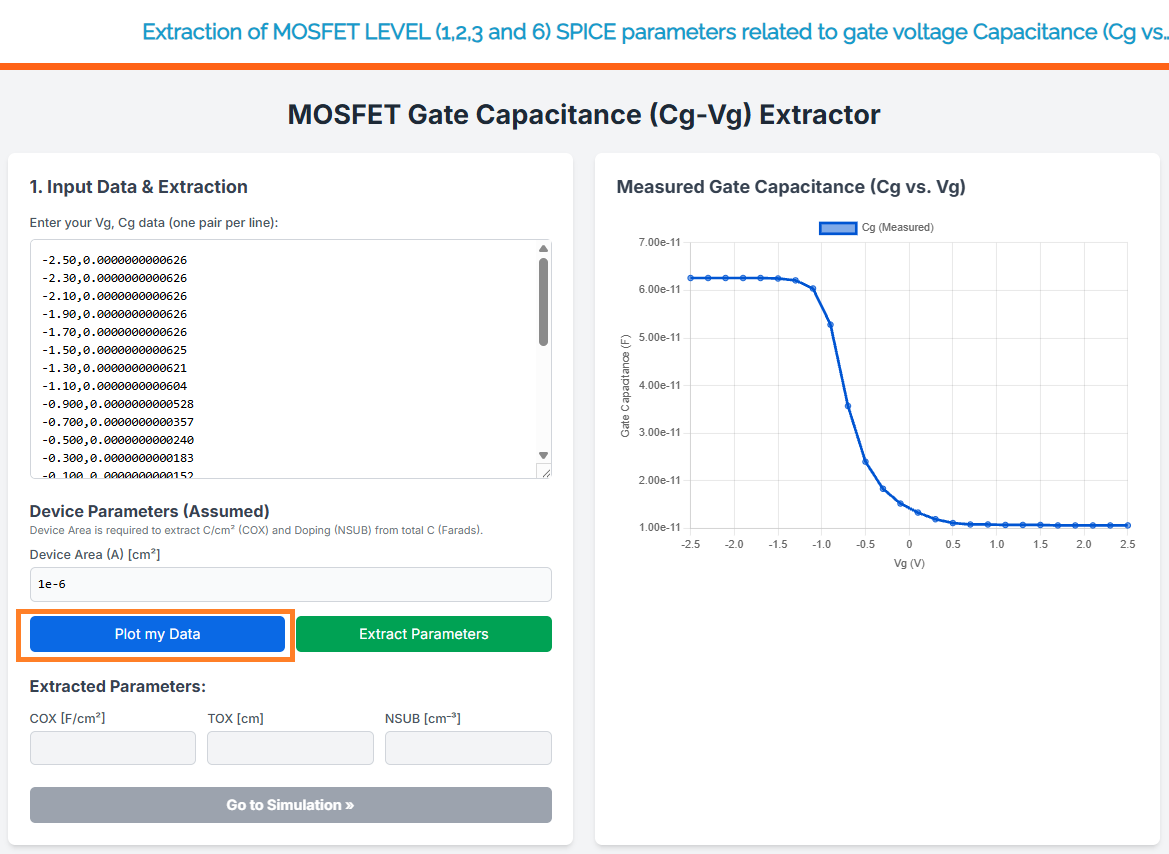The image size is (1169, 854).
Task: Click the -1.50 data line in textarea
Action: (114, 350)
